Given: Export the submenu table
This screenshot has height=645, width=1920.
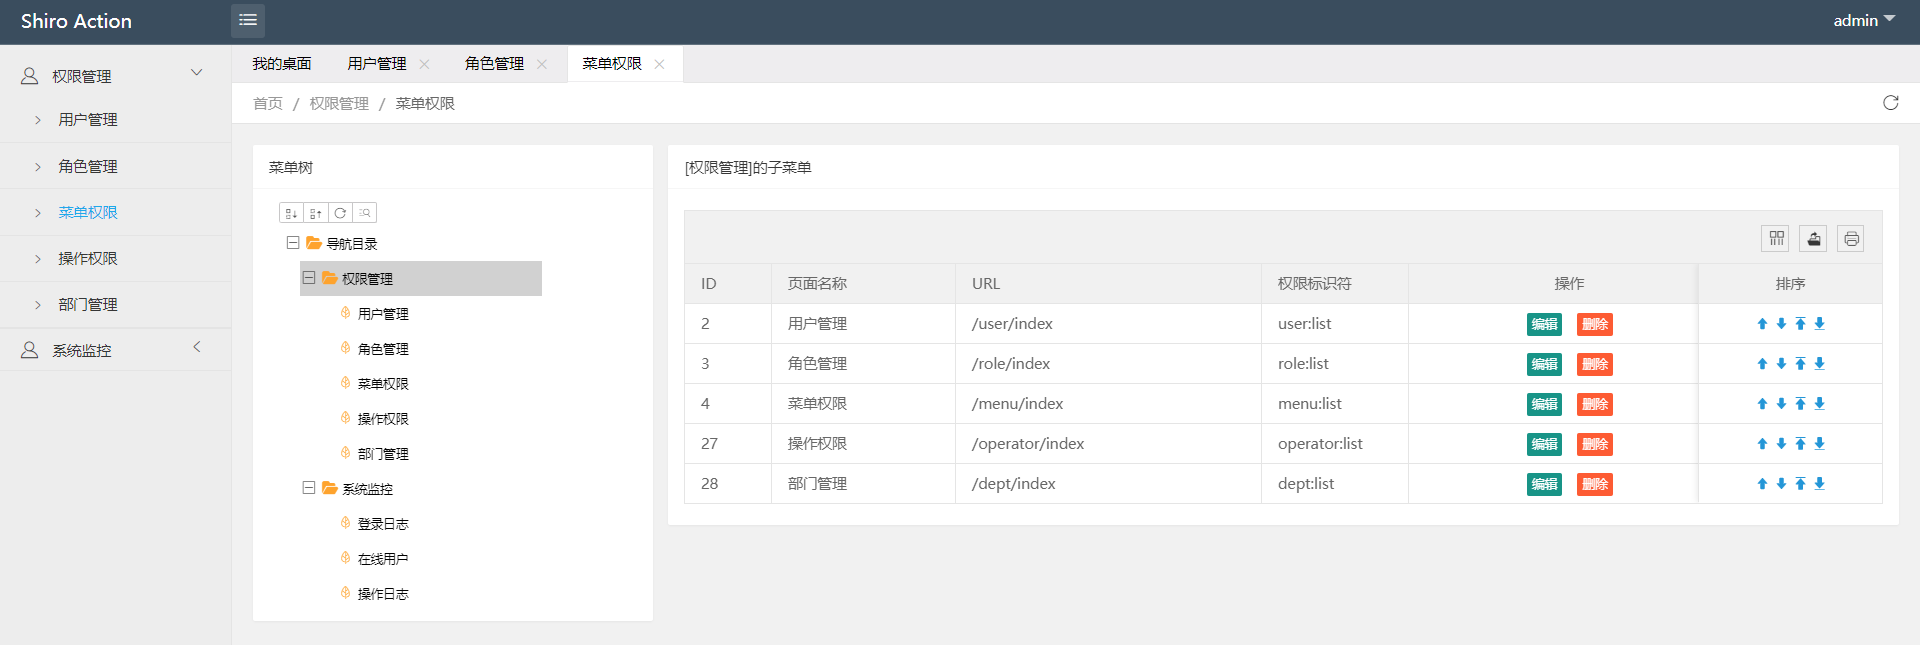Looking at the screenshot, I should coord(1813,238).
